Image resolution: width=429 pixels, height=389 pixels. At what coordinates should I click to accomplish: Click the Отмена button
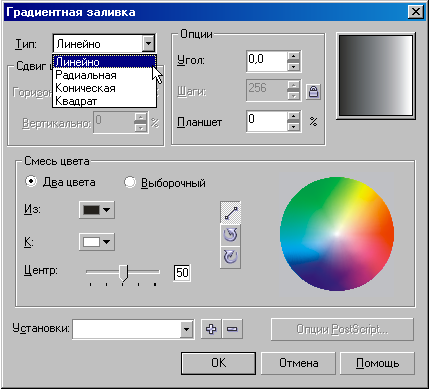point(298,363)
